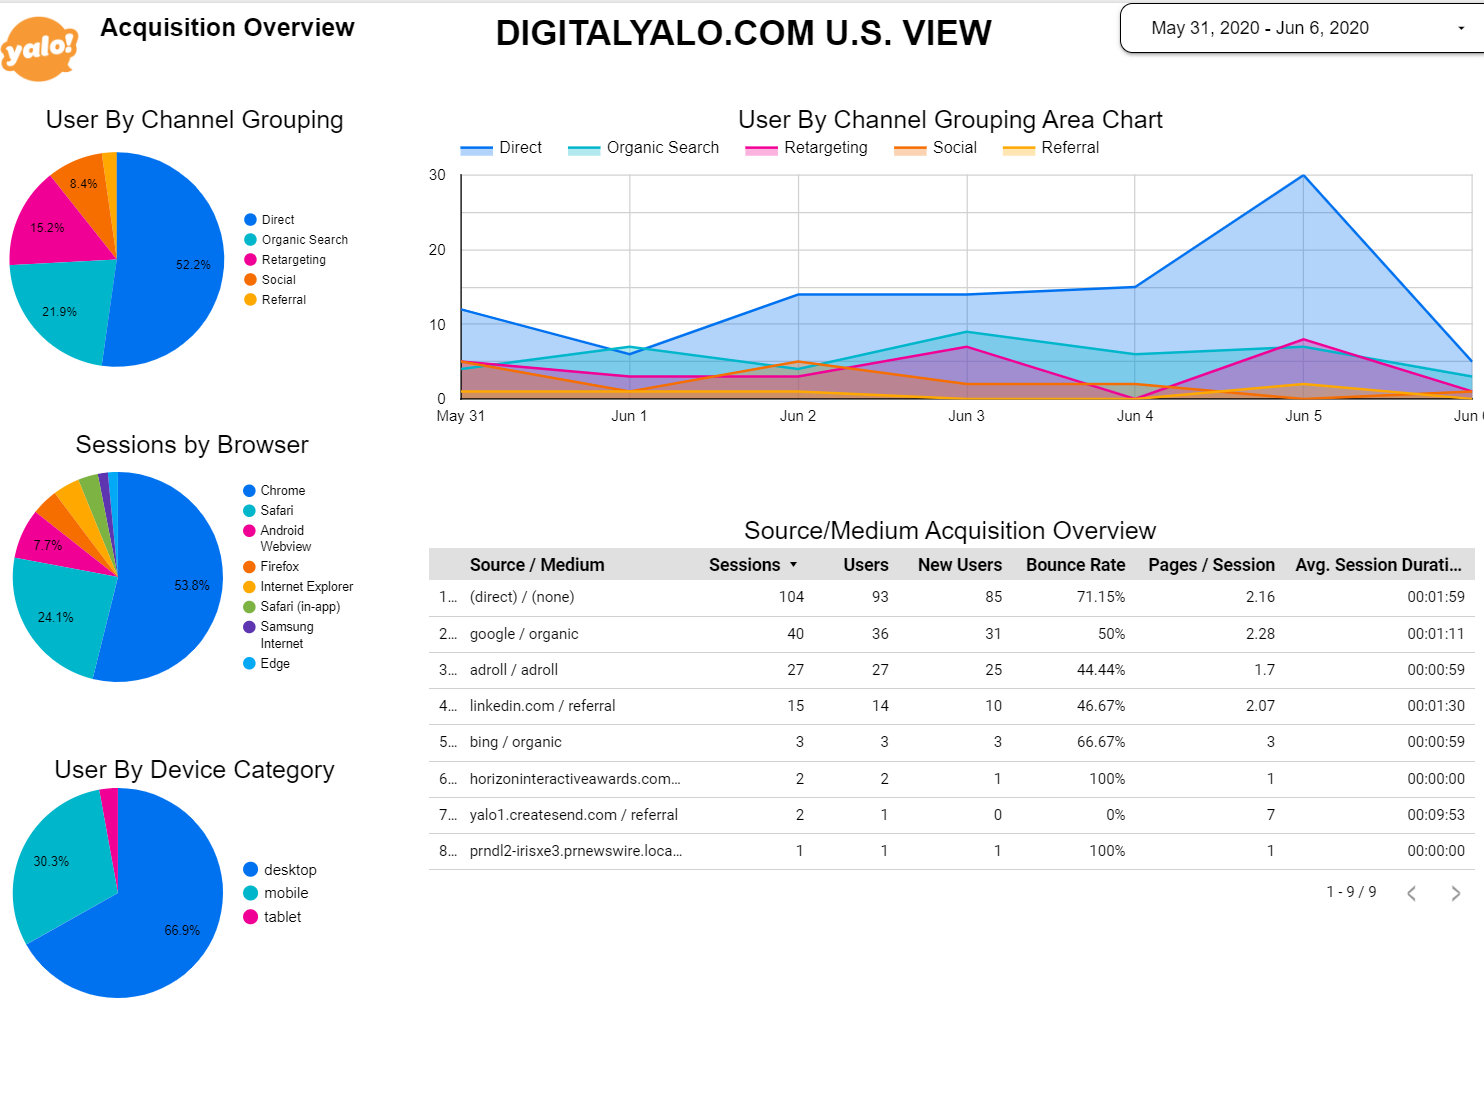Toggle Retargeting series in area chart legend
This screenshot has height=1117, width=1484.
[x=806, y=148]
